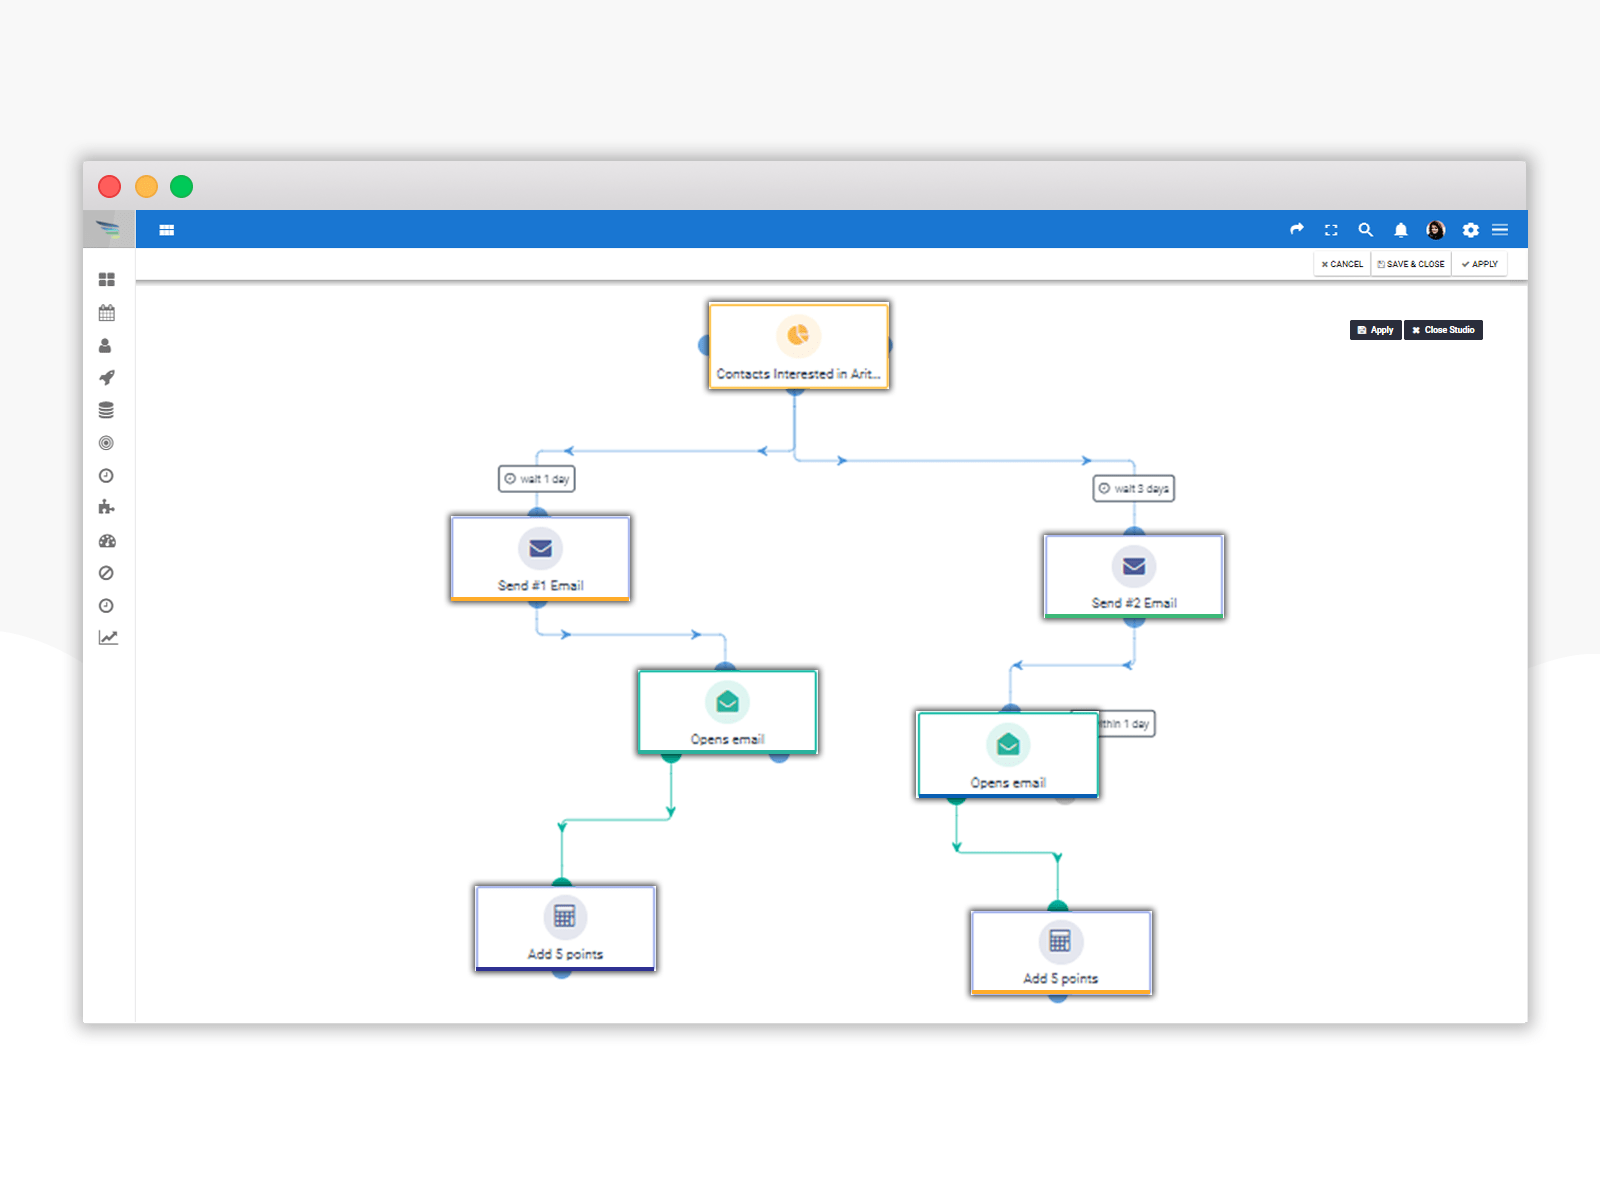Click the ban circle icon in sidebar

coord(106,573)
